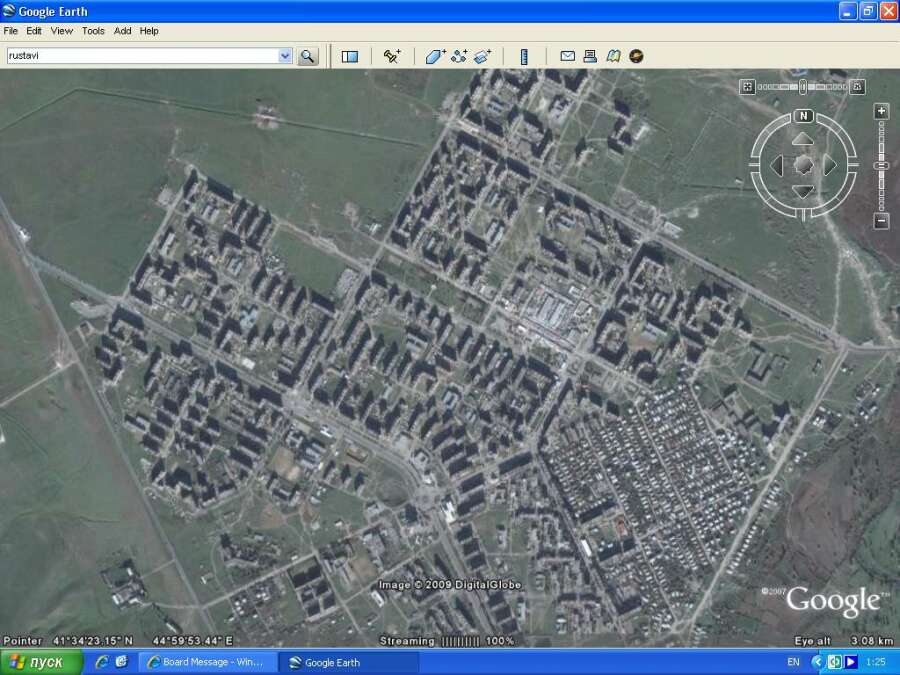
Task: Add a polygon to the map
Action: point(435,56)
